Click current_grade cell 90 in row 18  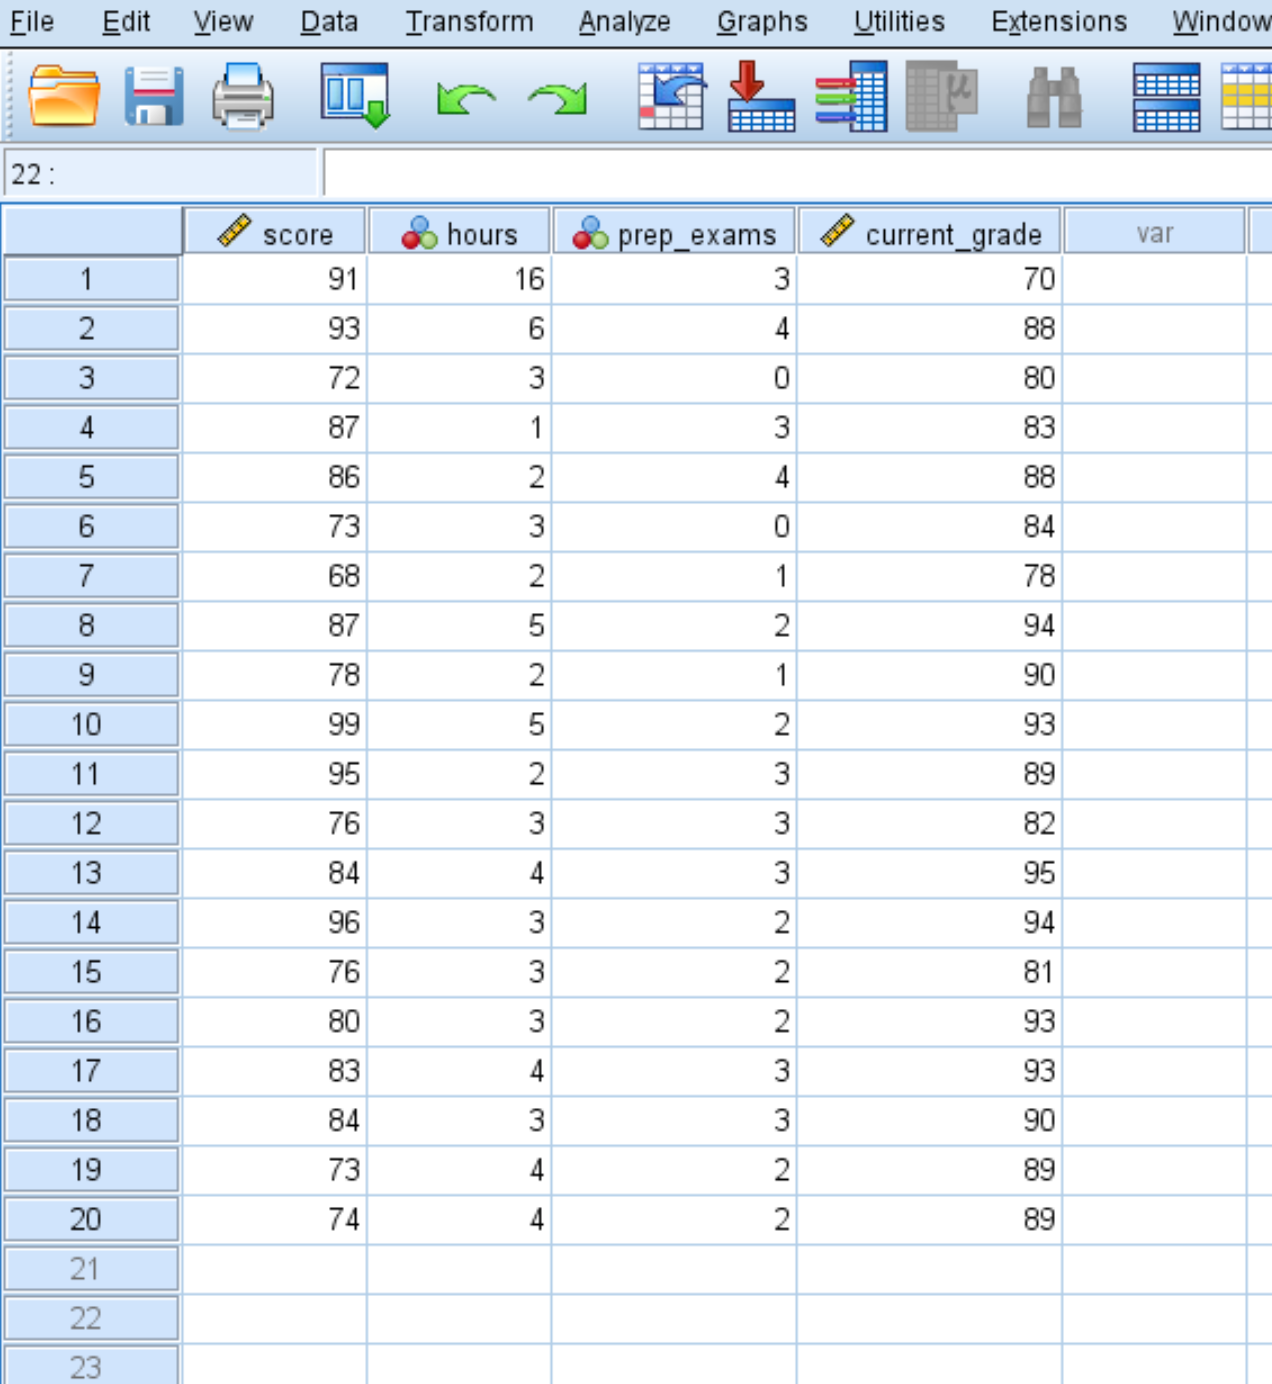pyautogui.click(x=930, y=1120)
